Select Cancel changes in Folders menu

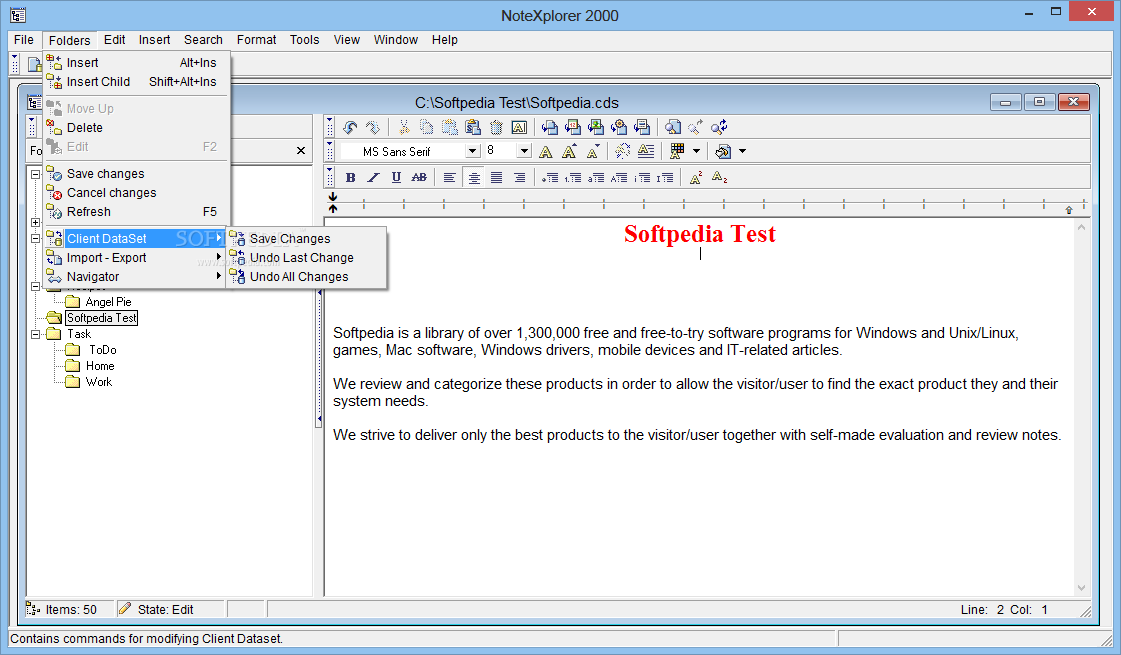[x=136, y=193]
